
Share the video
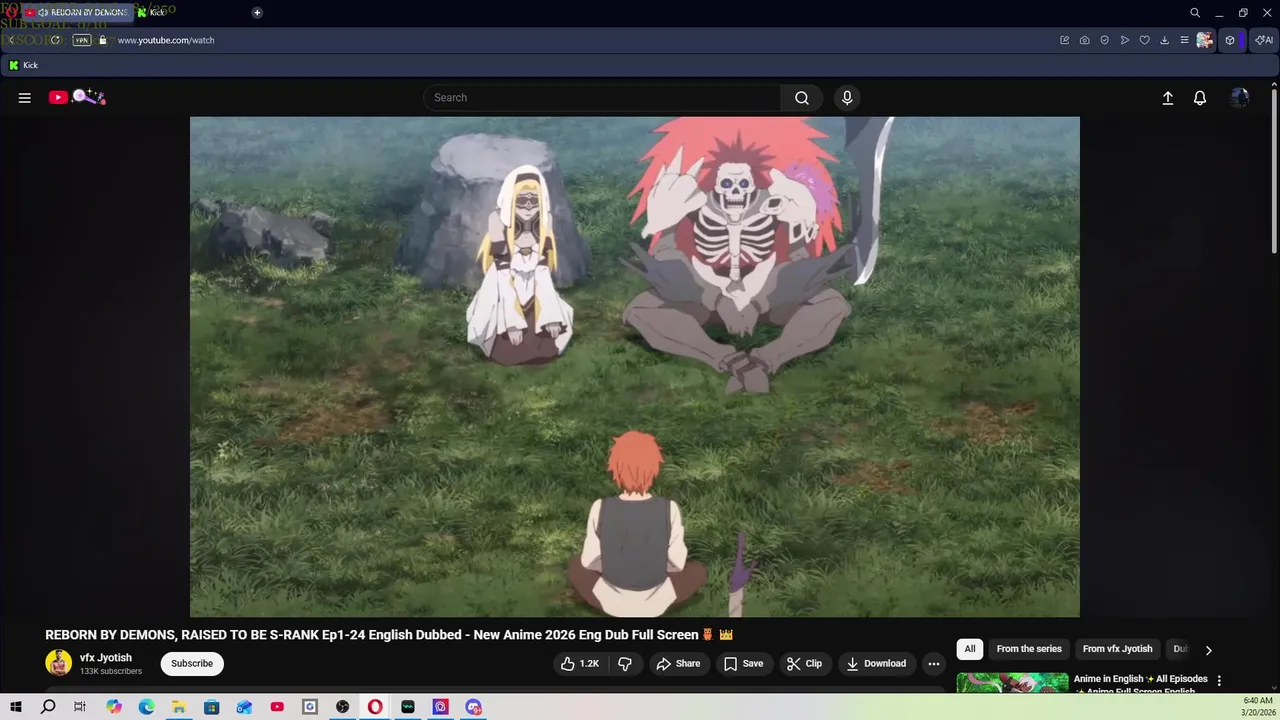click(x=678, y=664)
